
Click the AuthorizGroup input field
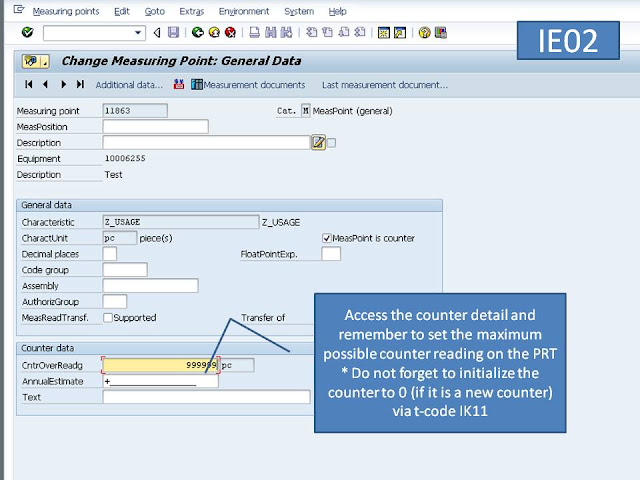[115, 302]
